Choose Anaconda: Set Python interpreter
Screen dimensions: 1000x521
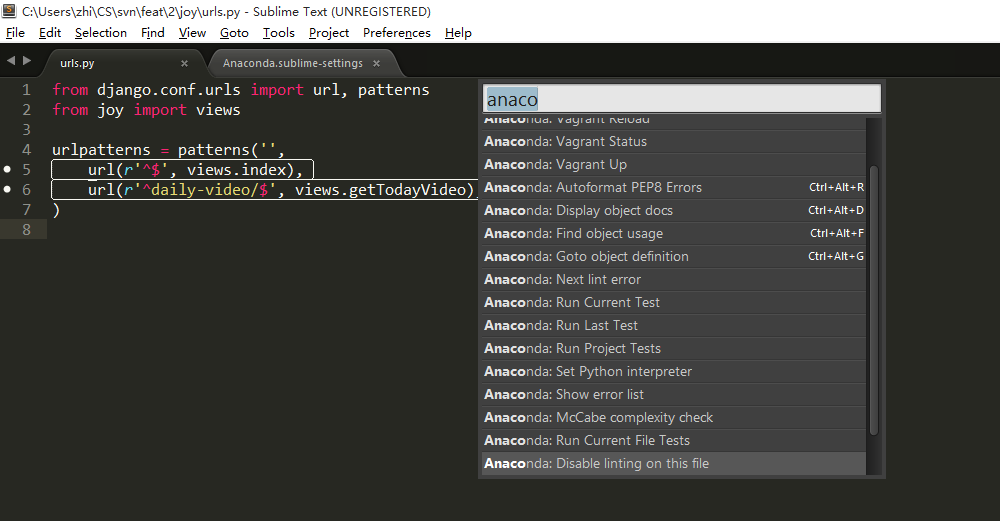point(674,371)
